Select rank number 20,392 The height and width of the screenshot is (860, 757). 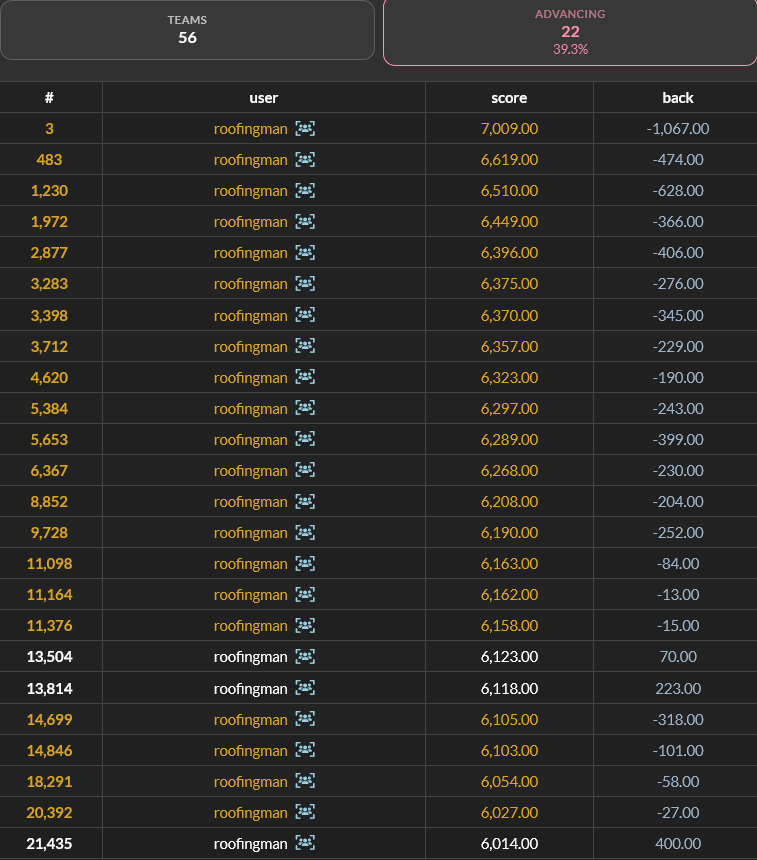[49, 812]
